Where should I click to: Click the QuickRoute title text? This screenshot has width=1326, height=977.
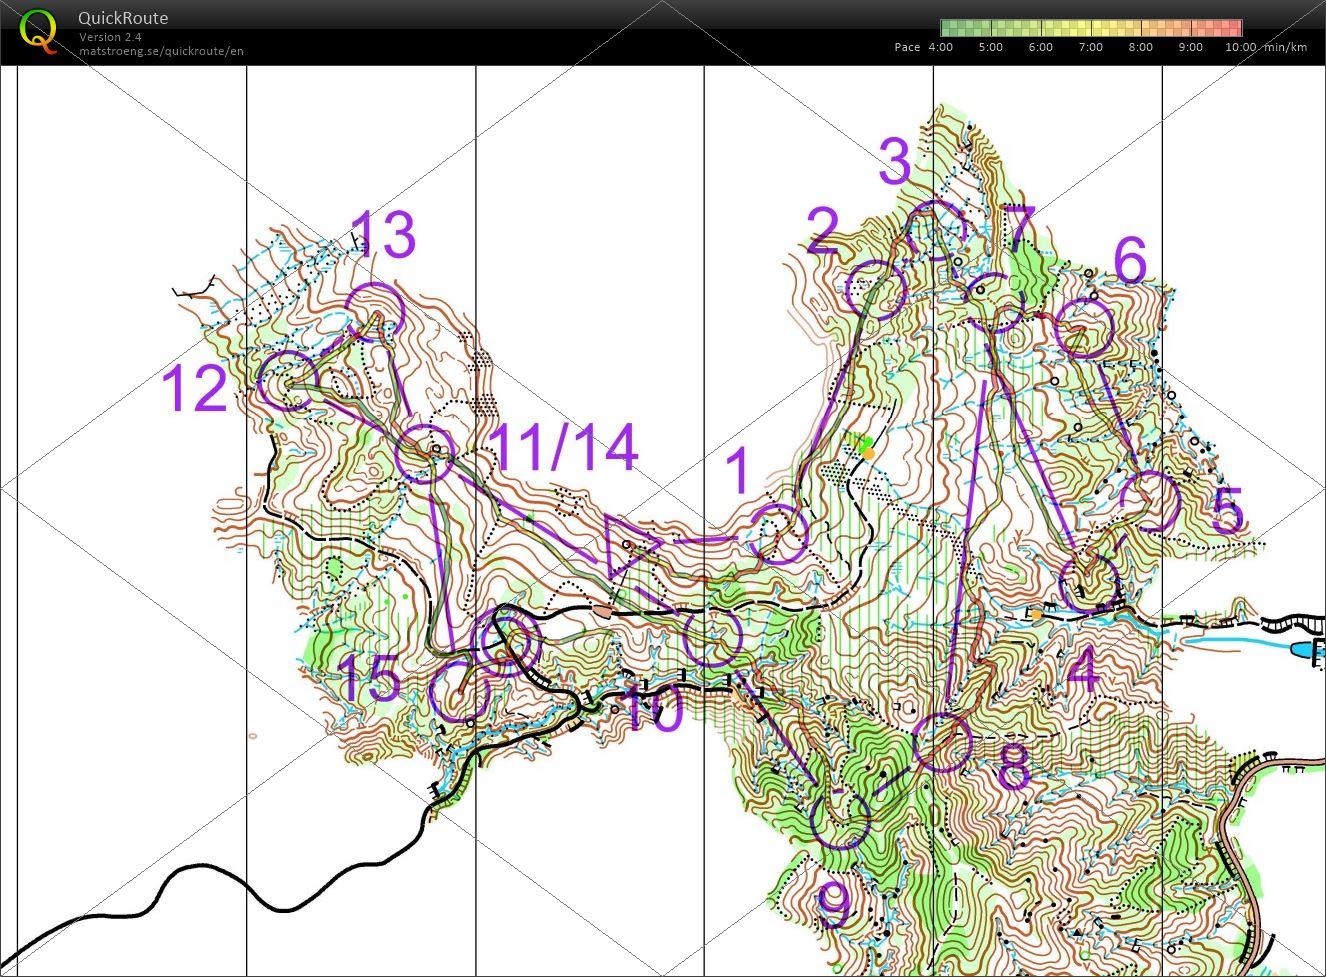[123, 18]
